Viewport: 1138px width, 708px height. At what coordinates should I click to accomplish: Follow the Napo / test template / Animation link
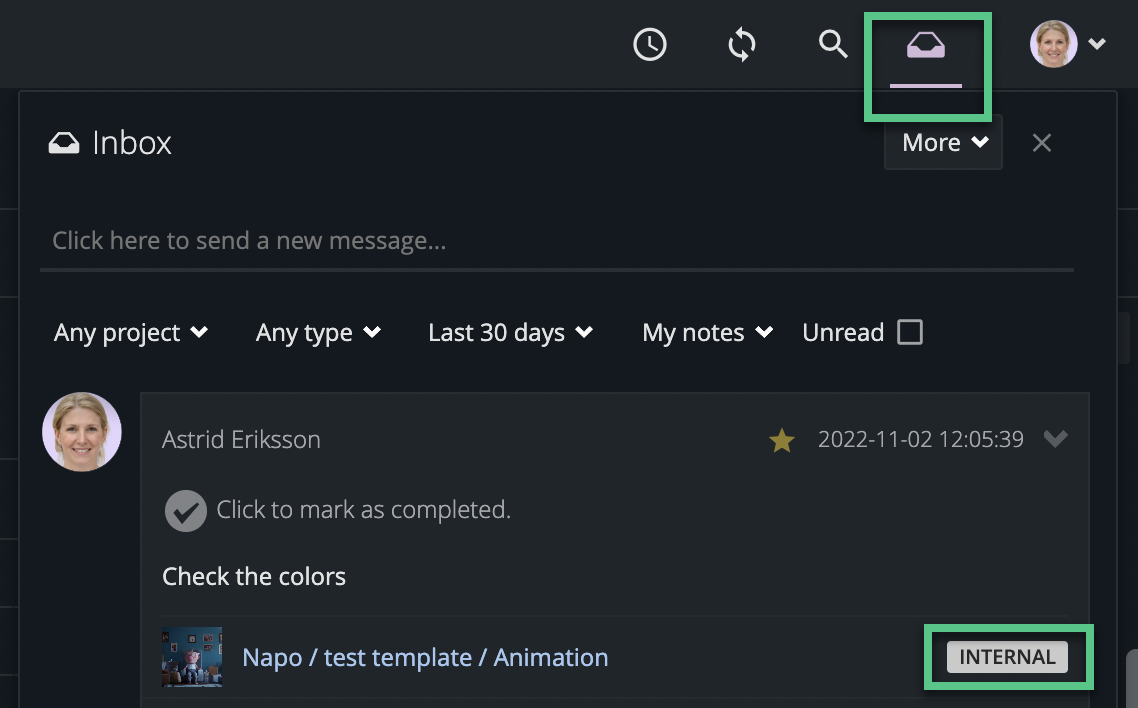click(425, 657)
